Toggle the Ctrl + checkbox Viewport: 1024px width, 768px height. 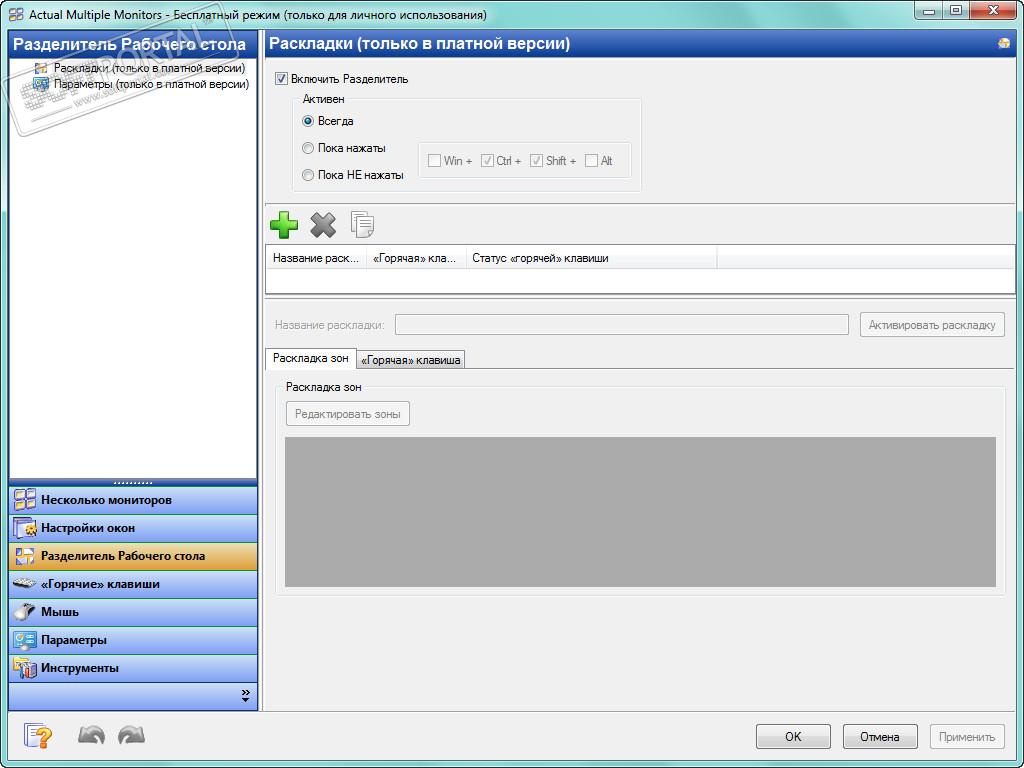coord(487,161)
